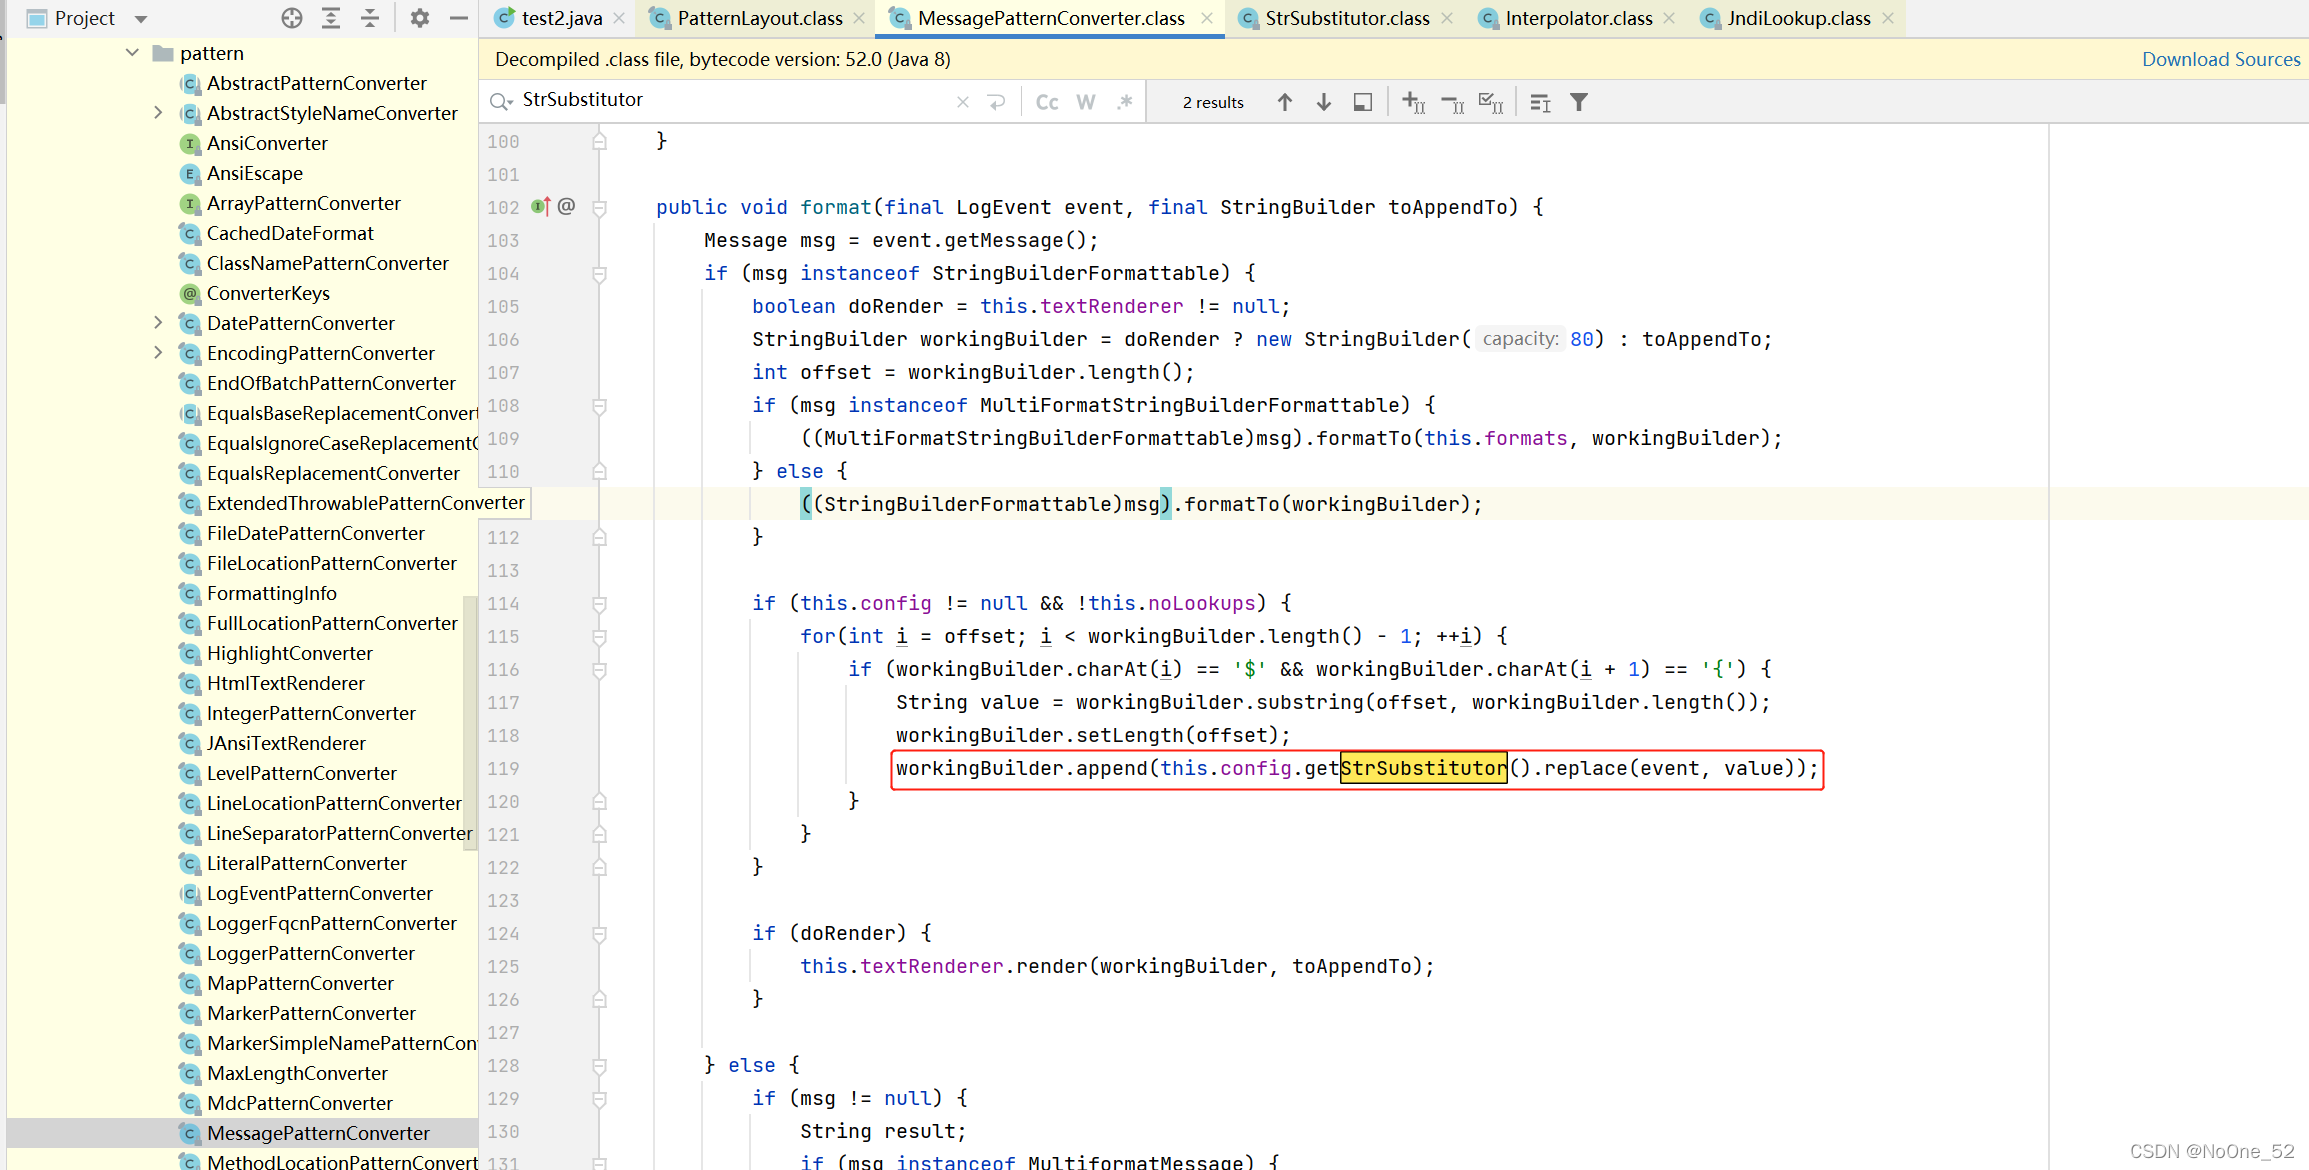Expand DatePatternConverter tree node
Viewport: 2309px width, 1170px height.
click(x=158, y=323)
